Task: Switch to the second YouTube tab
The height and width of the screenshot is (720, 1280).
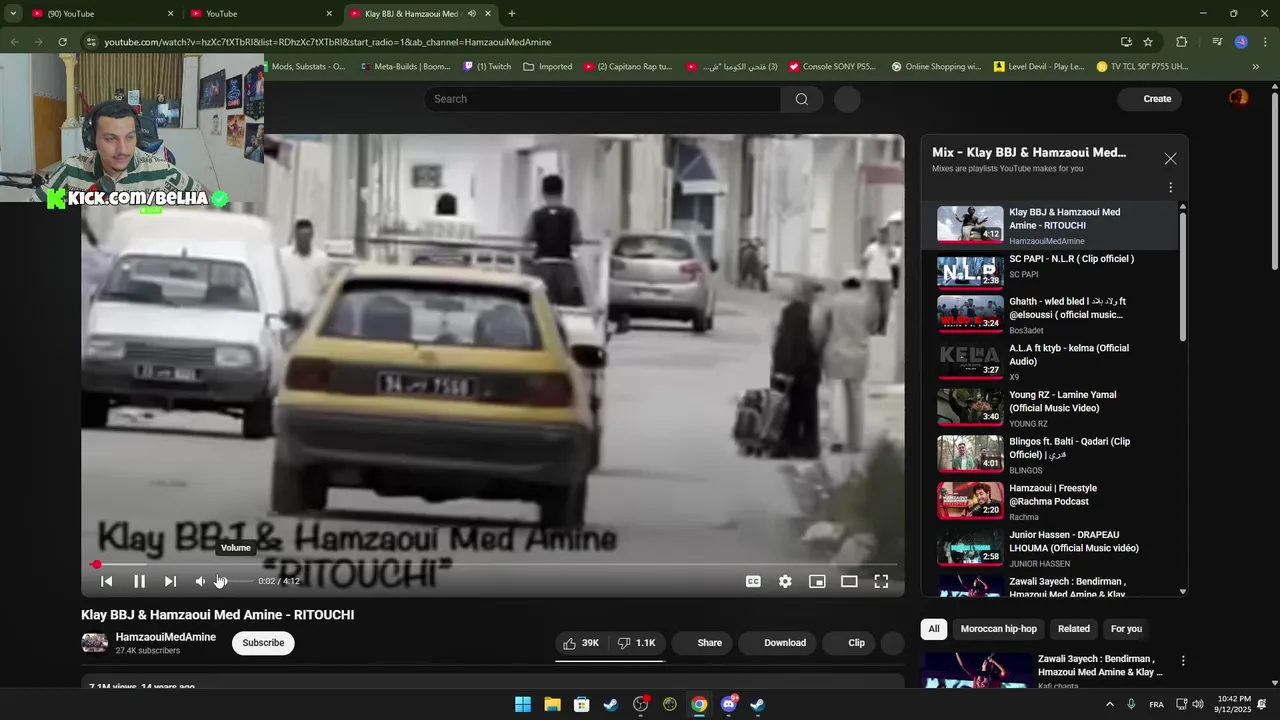Action: point(262,14)
